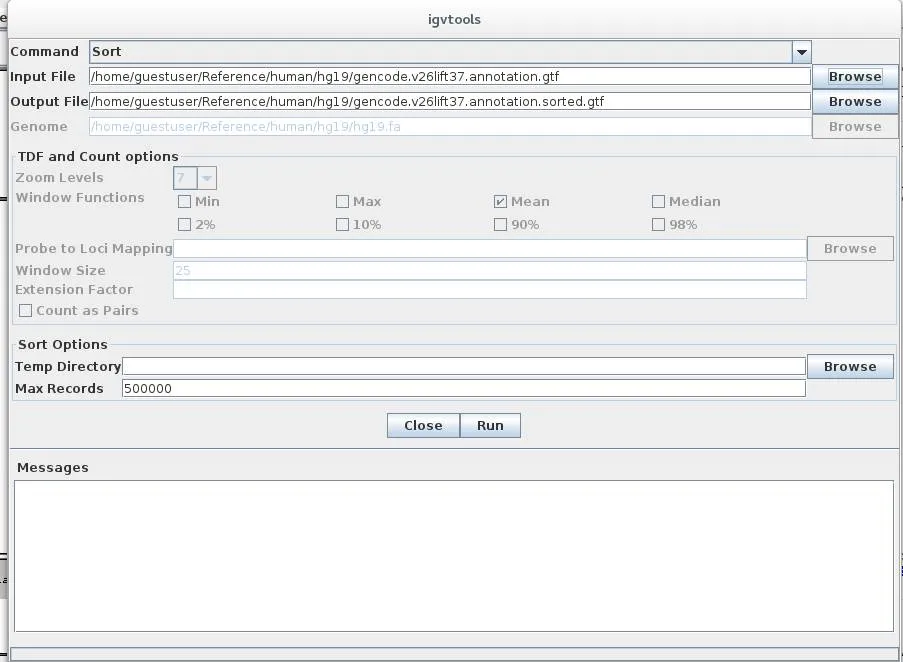Browse for the Input File
This screenshot has height=662, width=903.
coord(855,77)
